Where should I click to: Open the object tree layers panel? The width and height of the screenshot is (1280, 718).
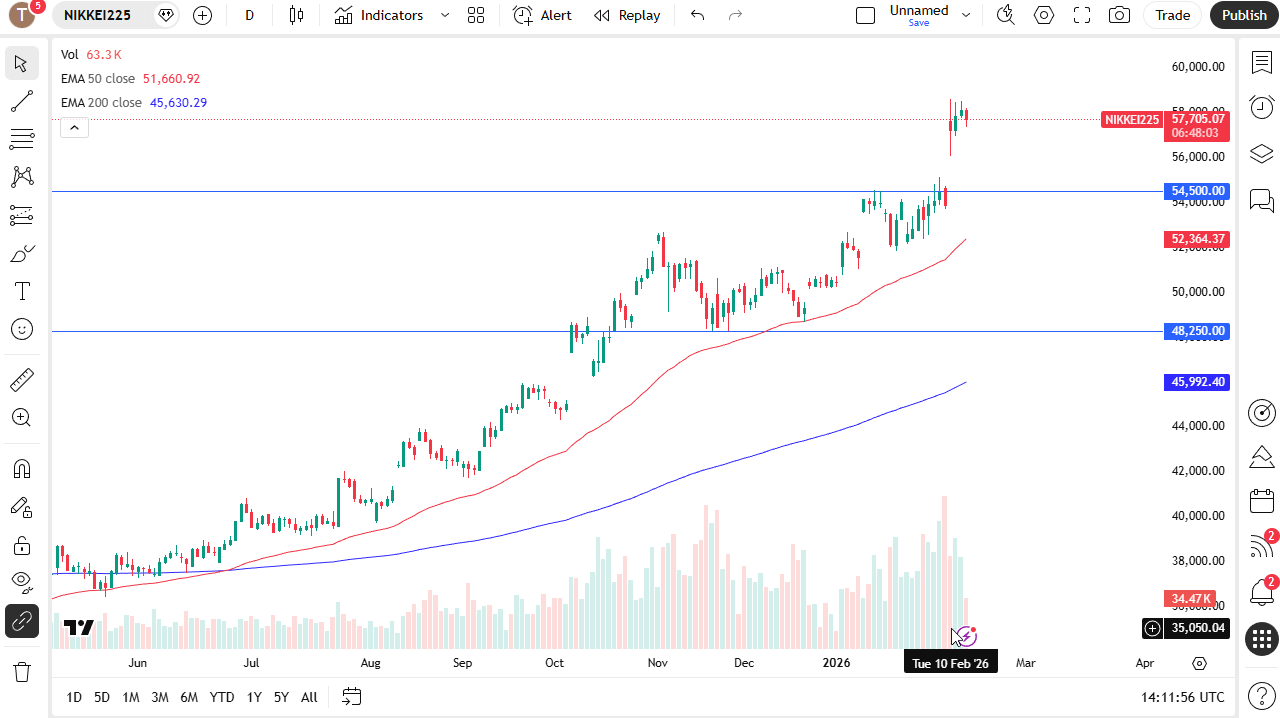pyautogui.click(x=1261, y=153)
